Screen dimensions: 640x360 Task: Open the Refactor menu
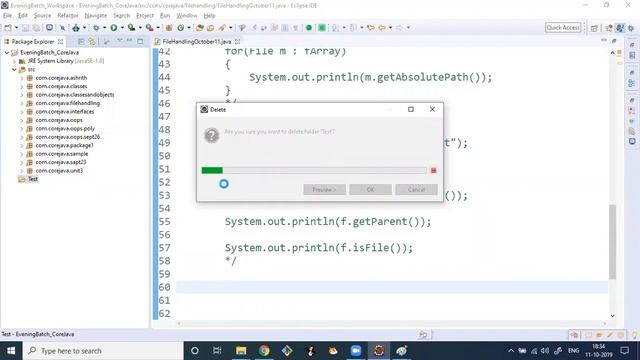pos(68,16)
